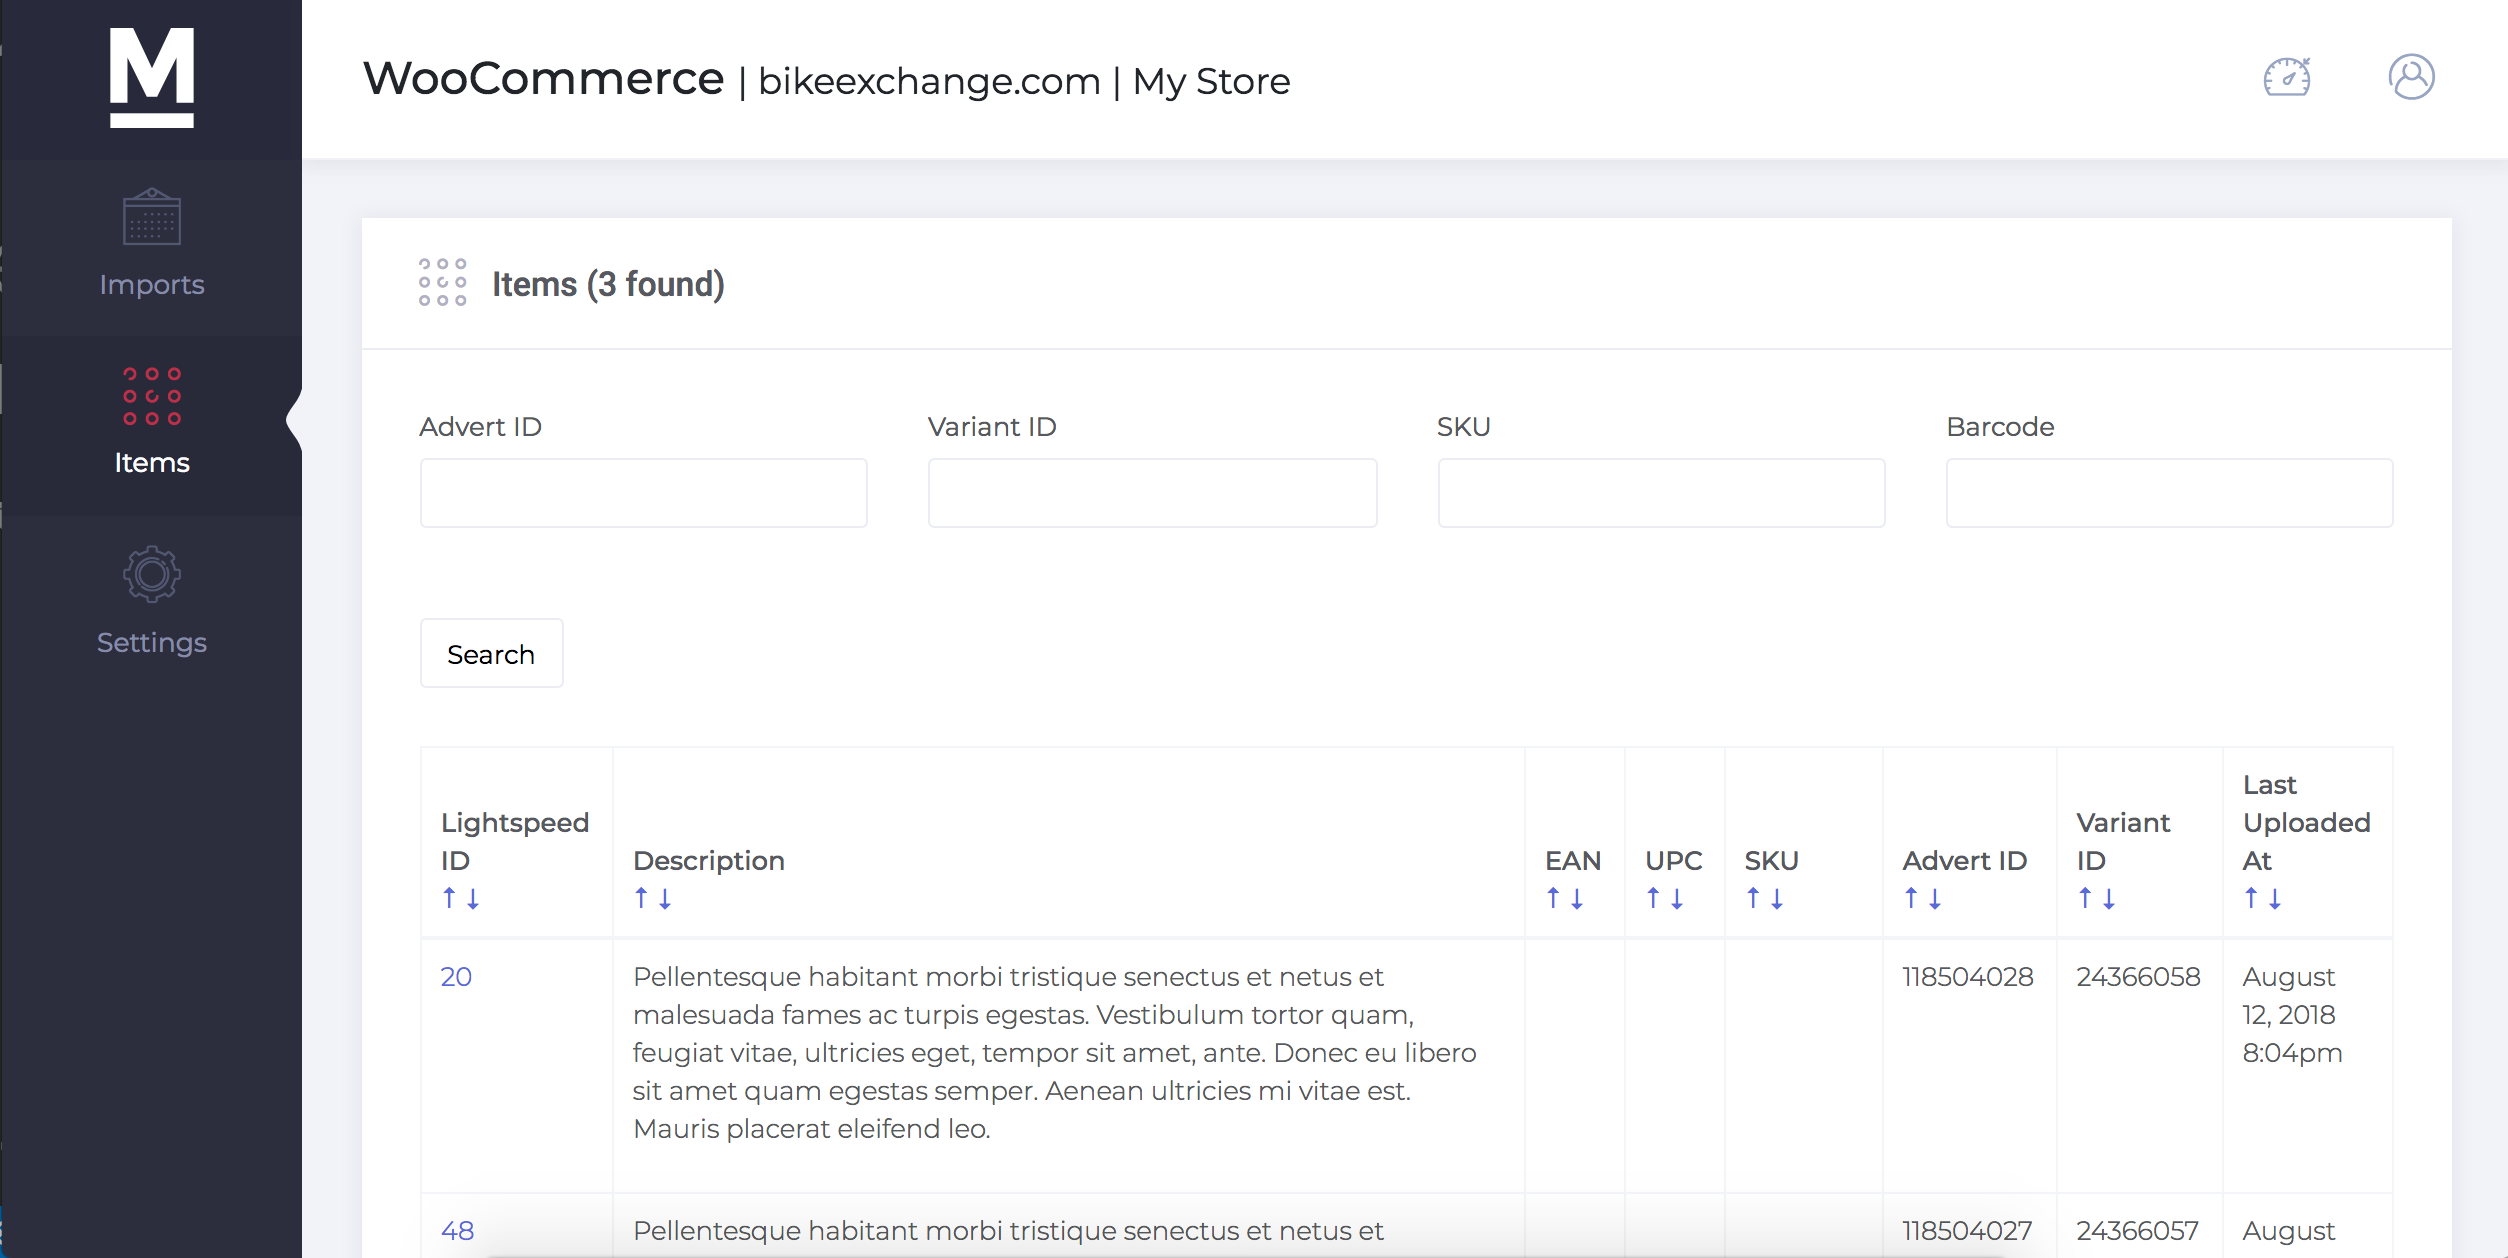Viewport: 2508px width, 1258px height.
Task: Click Advert ID value 118504027
Action: tap(1967, 1231)
